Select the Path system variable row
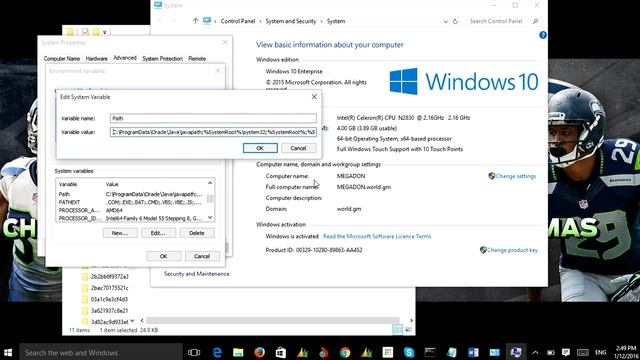640x360 pixels. pyautogui.click(x=131, y=194)
